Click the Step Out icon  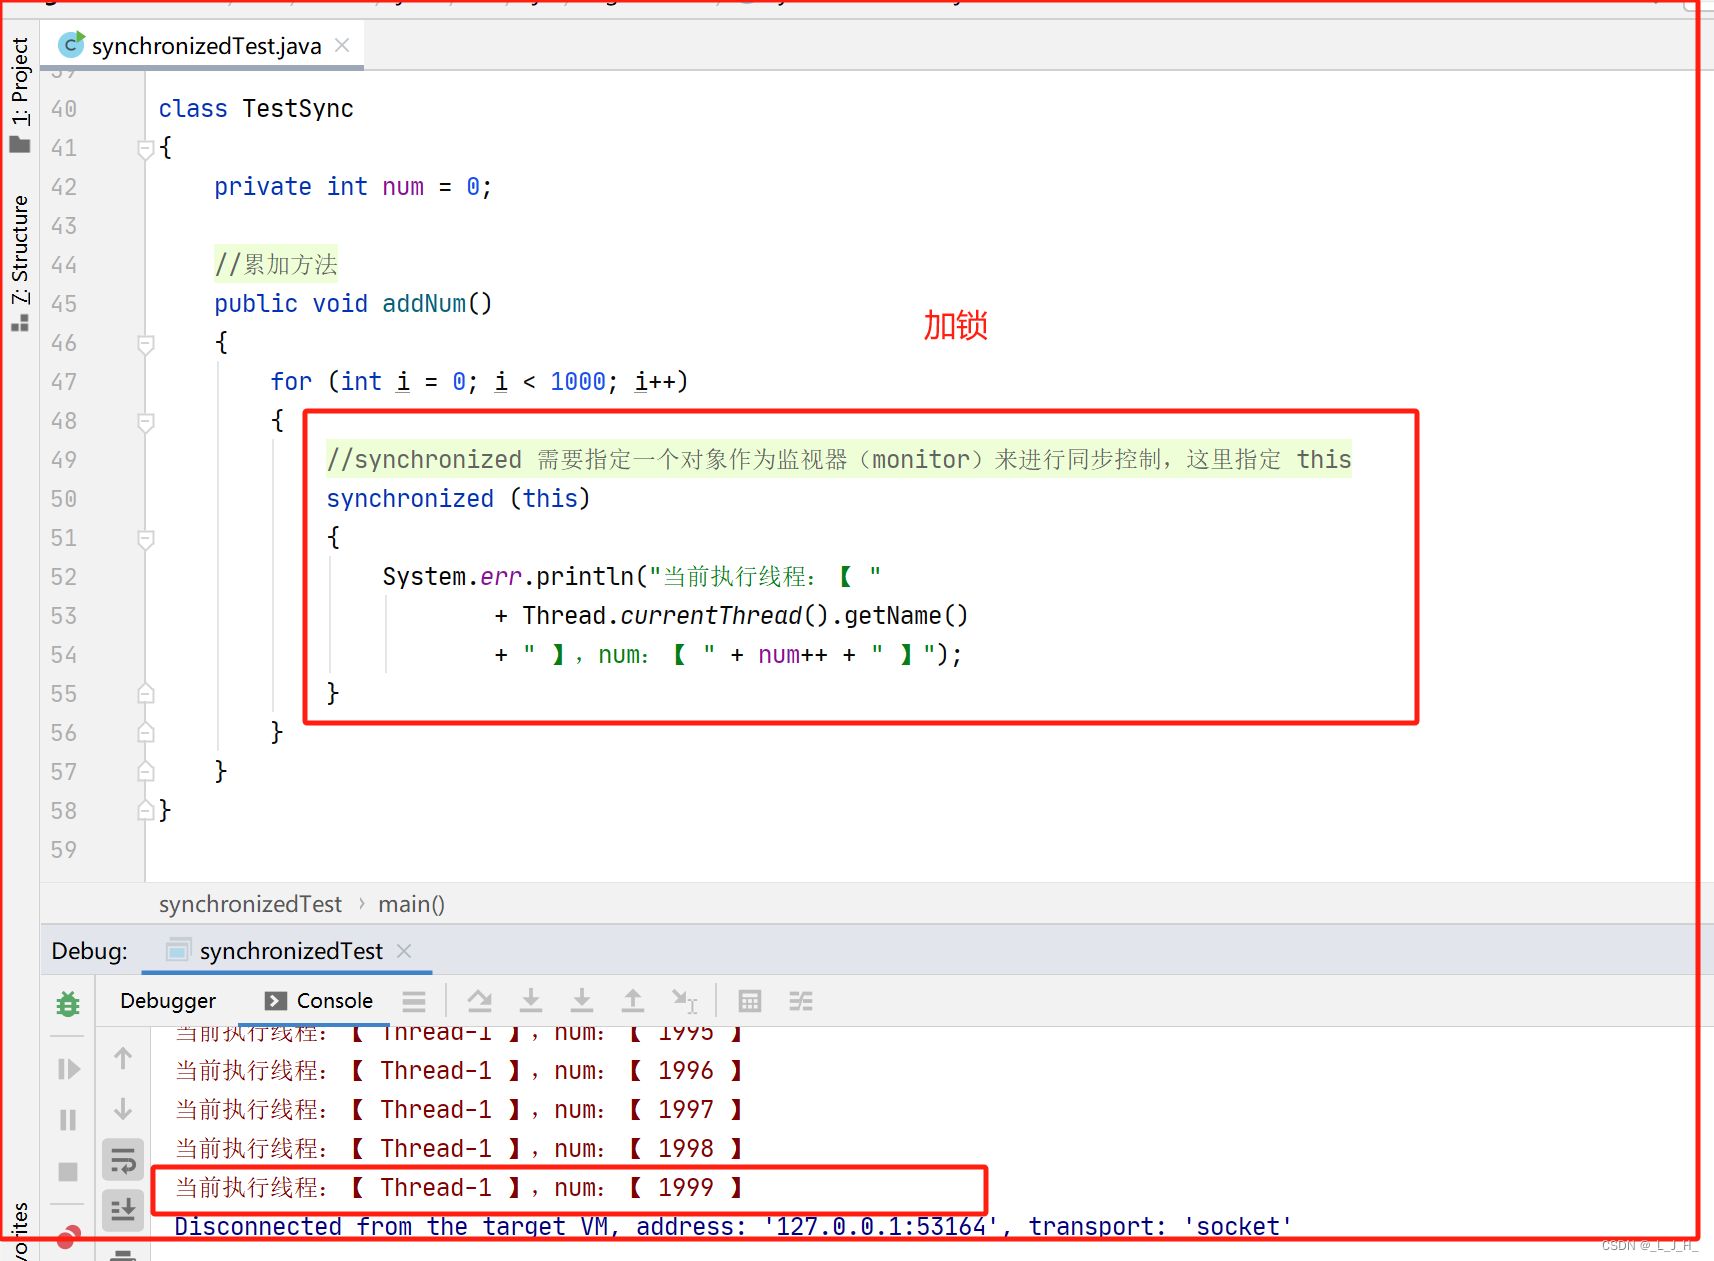click(x=633, y=1001)
